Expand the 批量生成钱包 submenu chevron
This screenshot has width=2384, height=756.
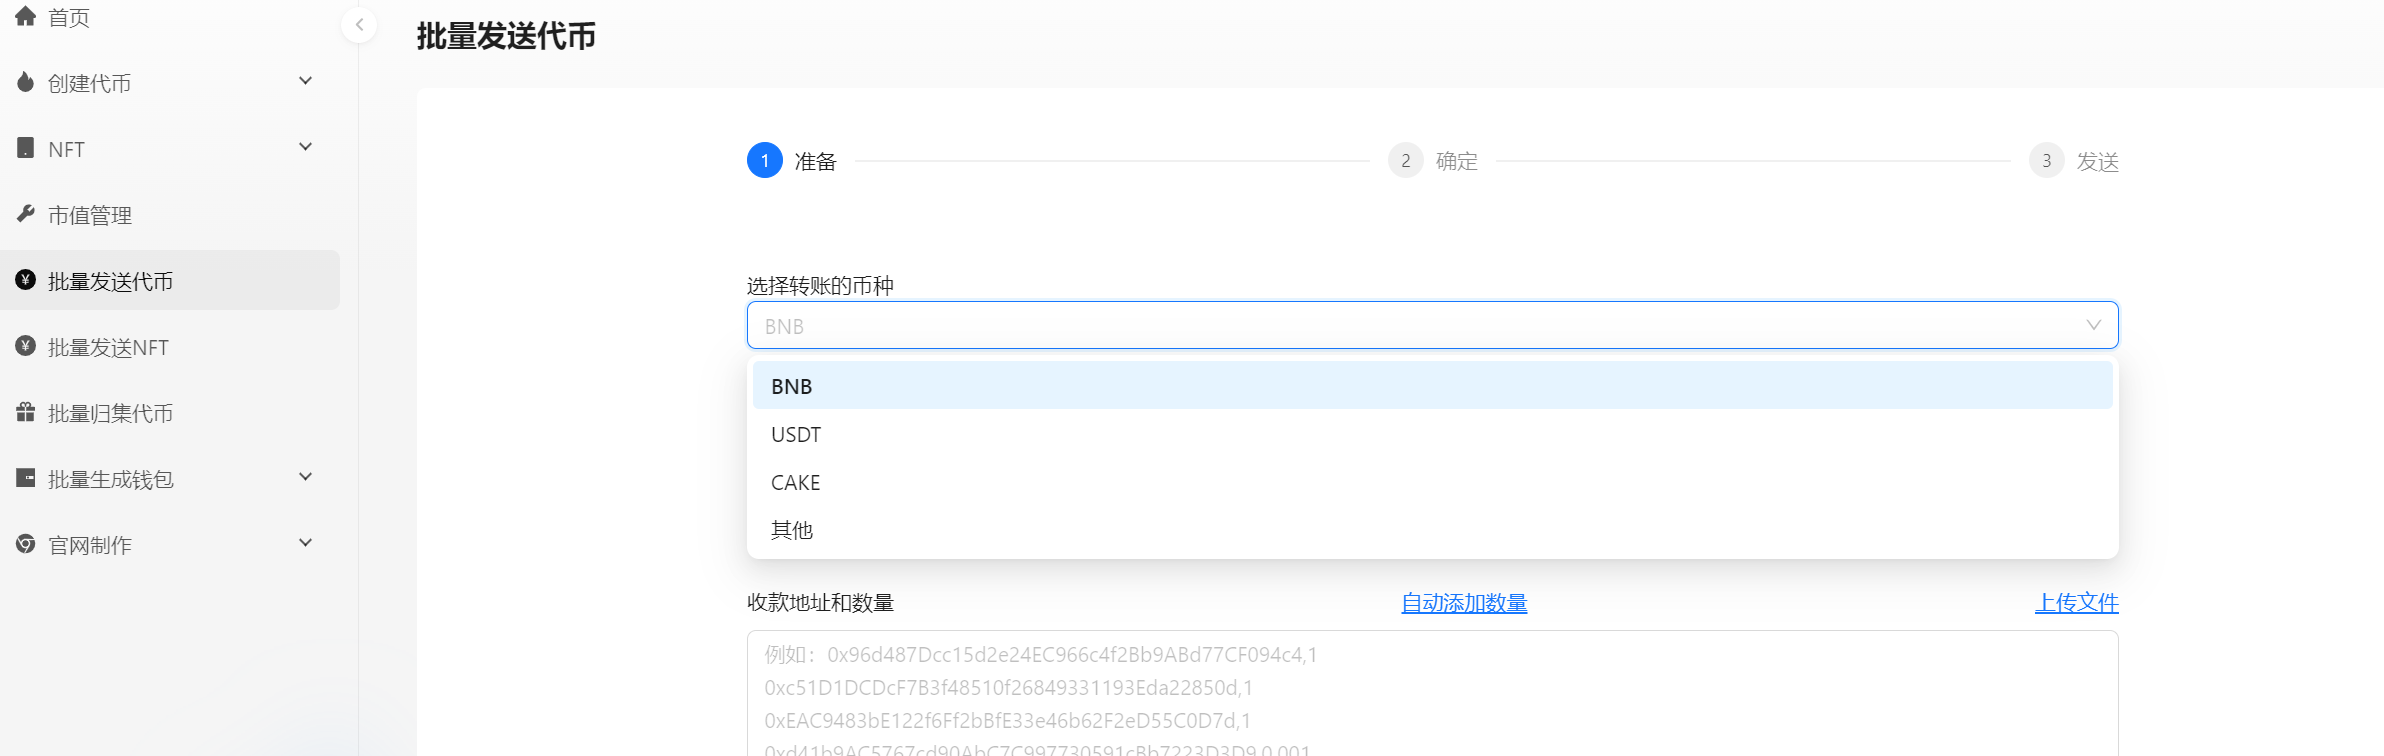point(306,477)
